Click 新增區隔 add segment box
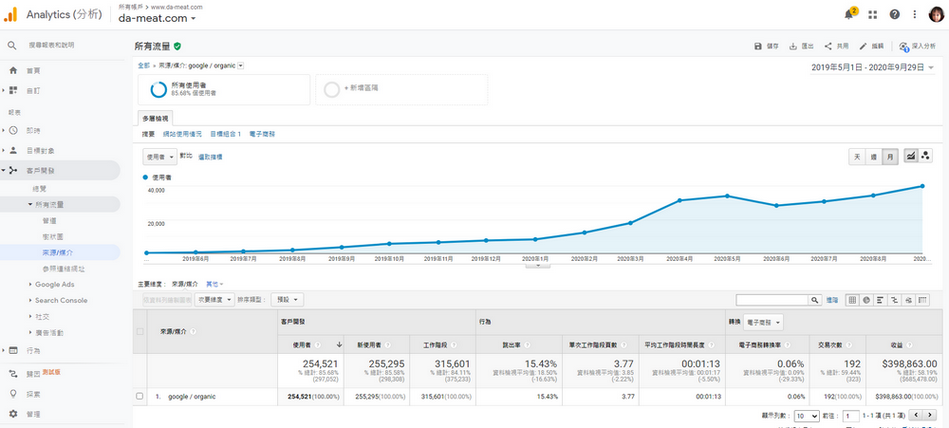 [401, 90]
